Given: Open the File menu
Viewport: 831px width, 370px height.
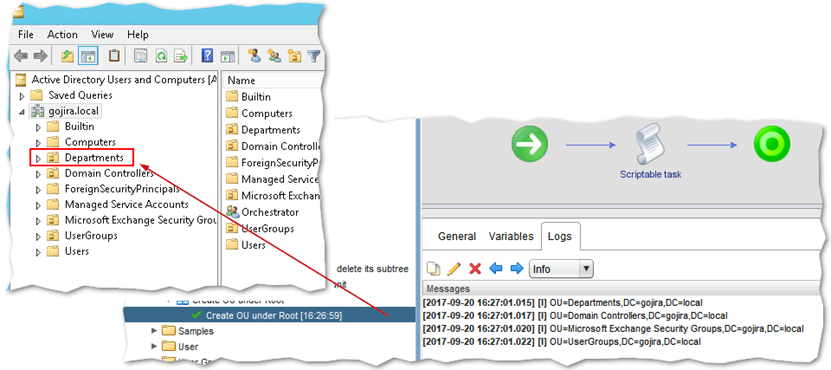Looking at the screenshot, I should [25, 34].
